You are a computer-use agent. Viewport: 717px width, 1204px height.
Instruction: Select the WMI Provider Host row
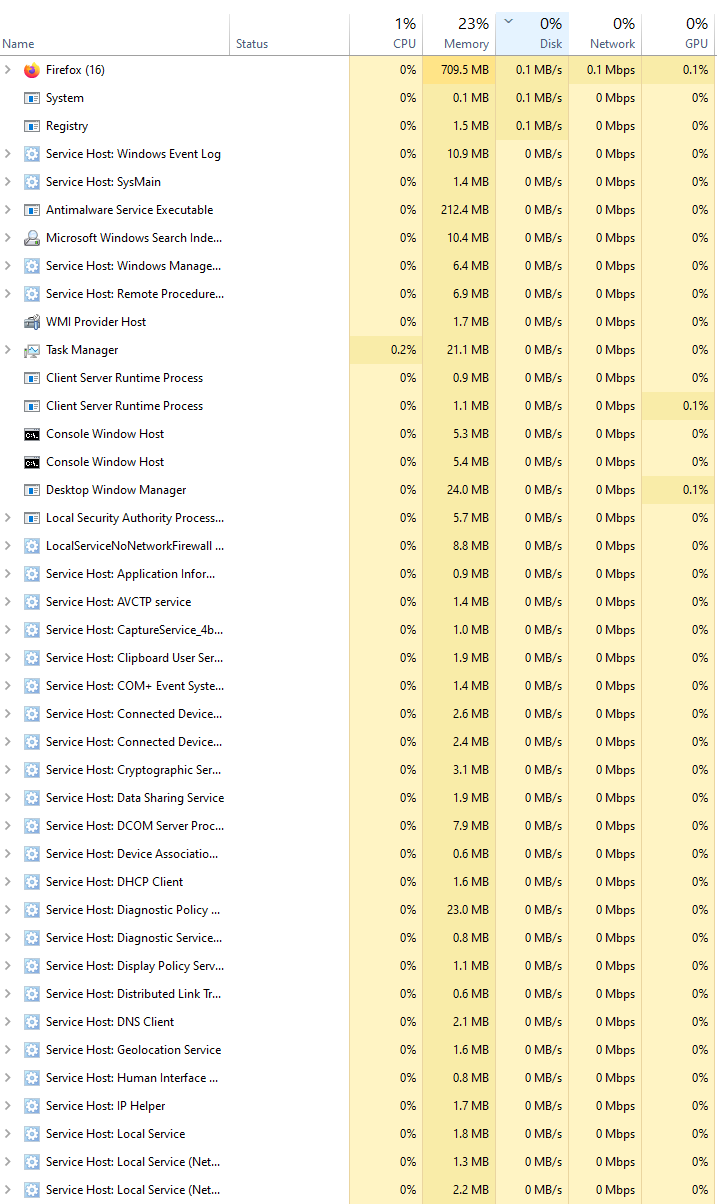click(358, 322)
